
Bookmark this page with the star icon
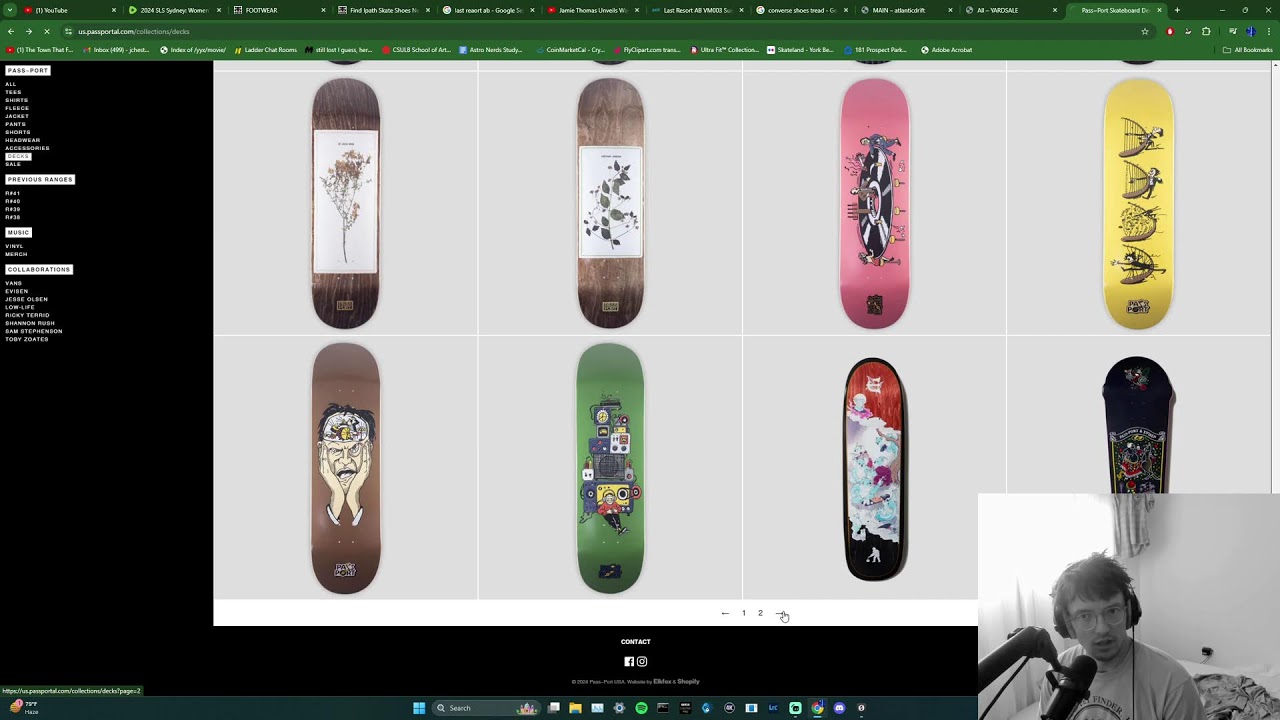1145,31
